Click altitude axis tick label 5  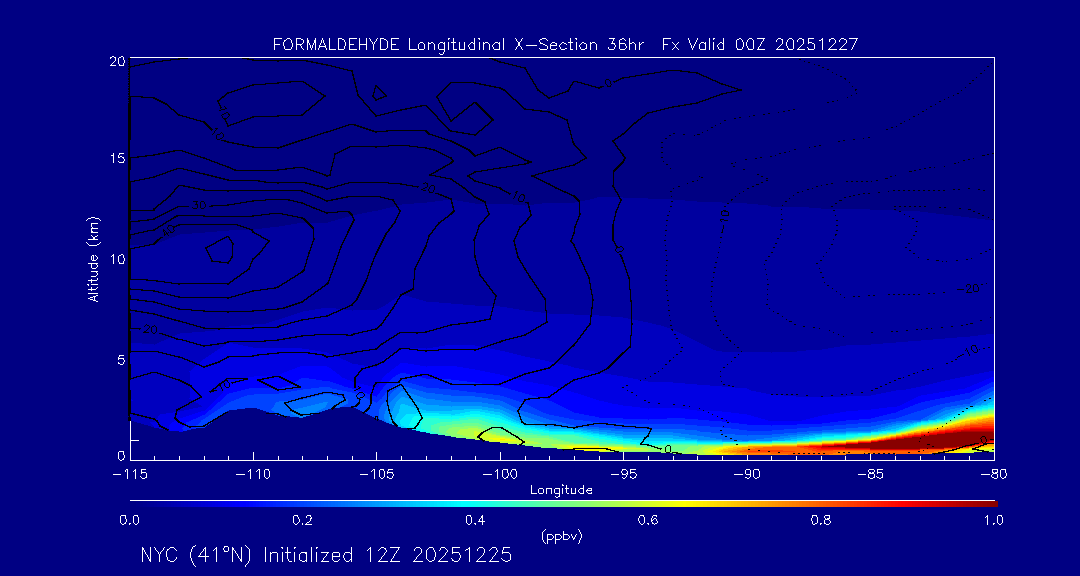121,360
